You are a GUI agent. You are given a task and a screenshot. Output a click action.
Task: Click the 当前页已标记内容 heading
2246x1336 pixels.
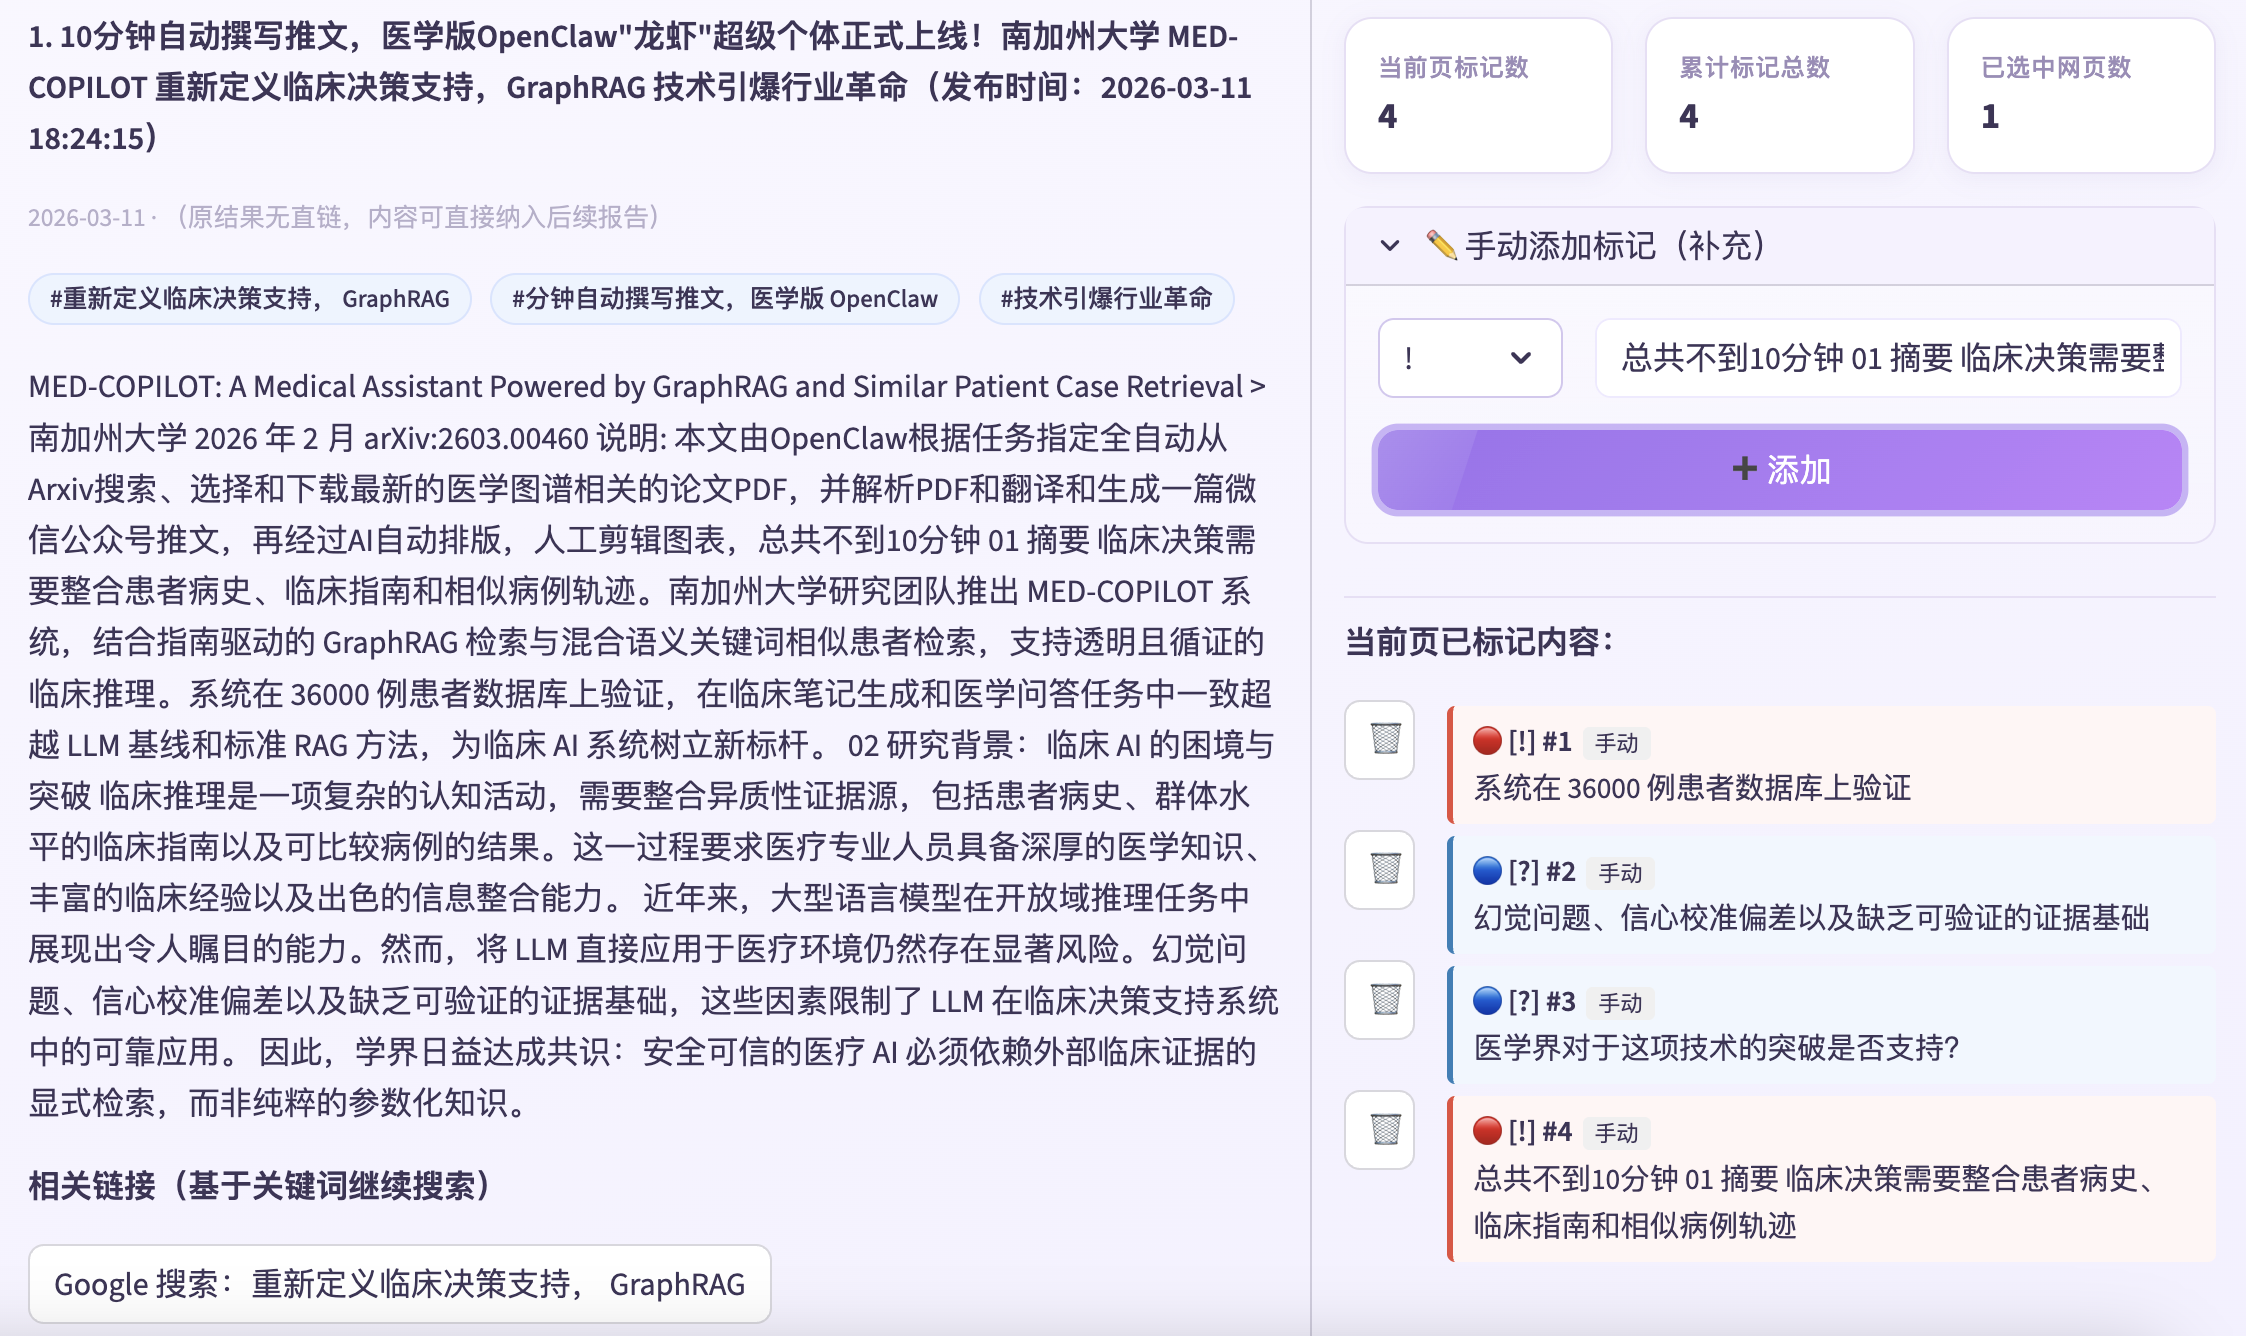(1479, 641)
